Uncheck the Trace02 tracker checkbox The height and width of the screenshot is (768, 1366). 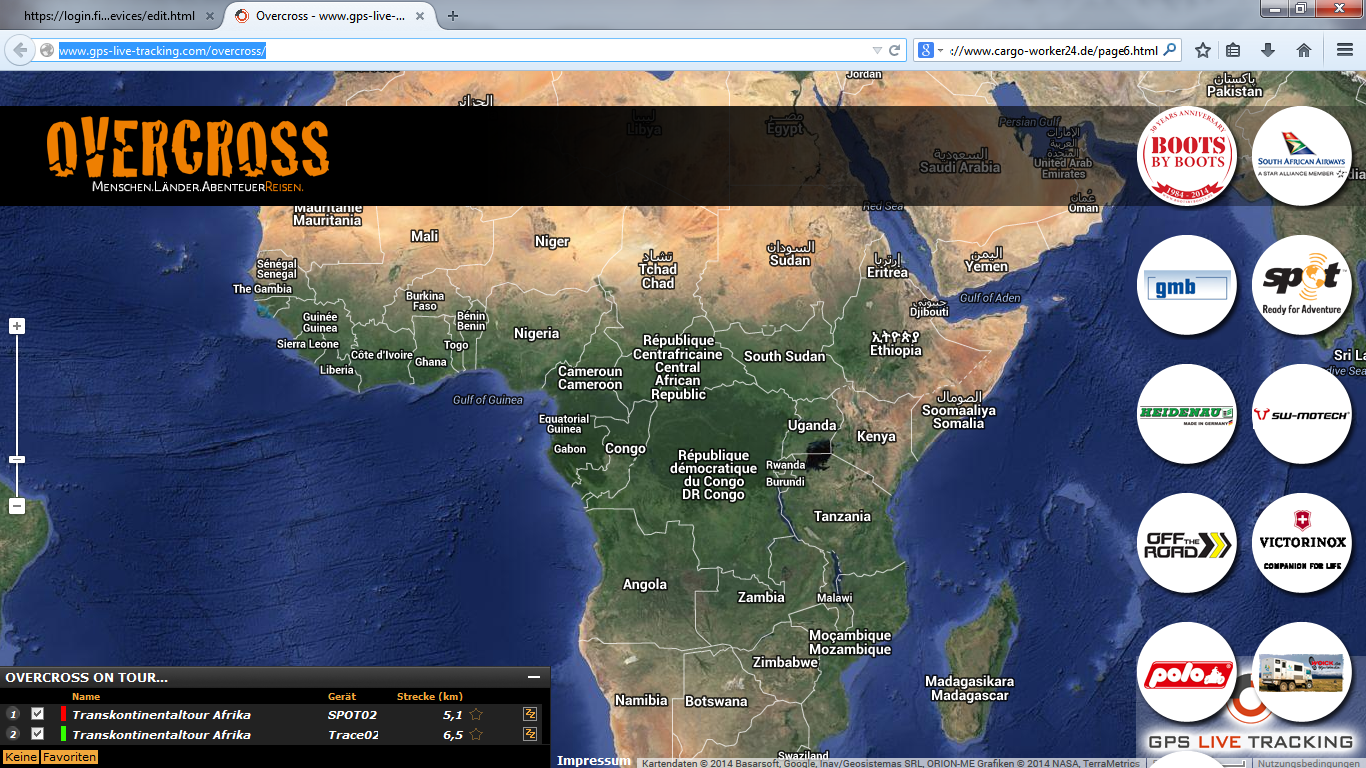(38, 734)
